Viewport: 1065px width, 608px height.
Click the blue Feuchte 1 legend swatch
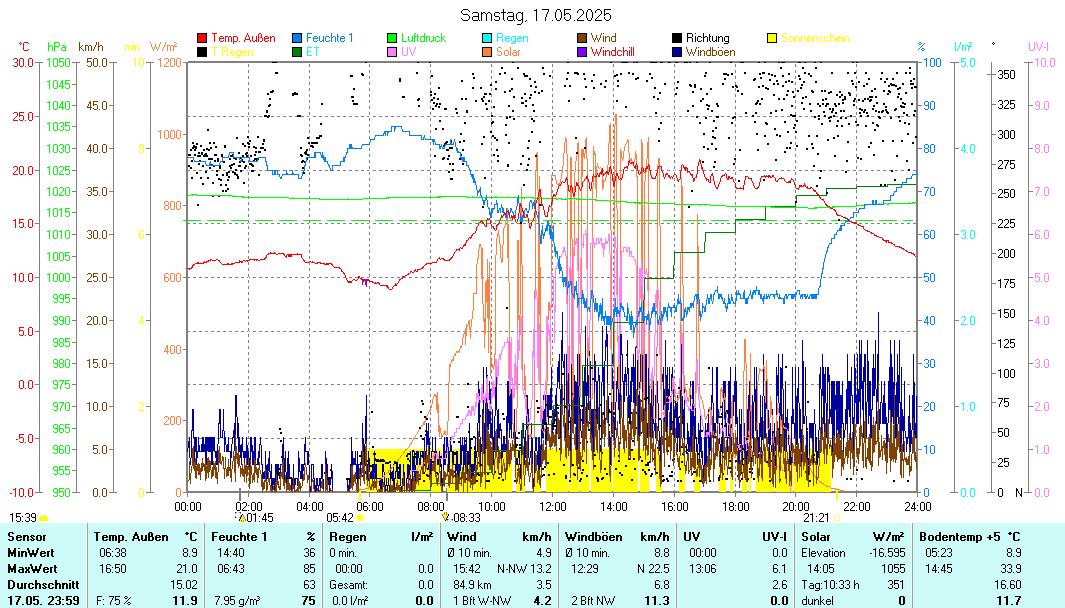[x=298, y=38]
